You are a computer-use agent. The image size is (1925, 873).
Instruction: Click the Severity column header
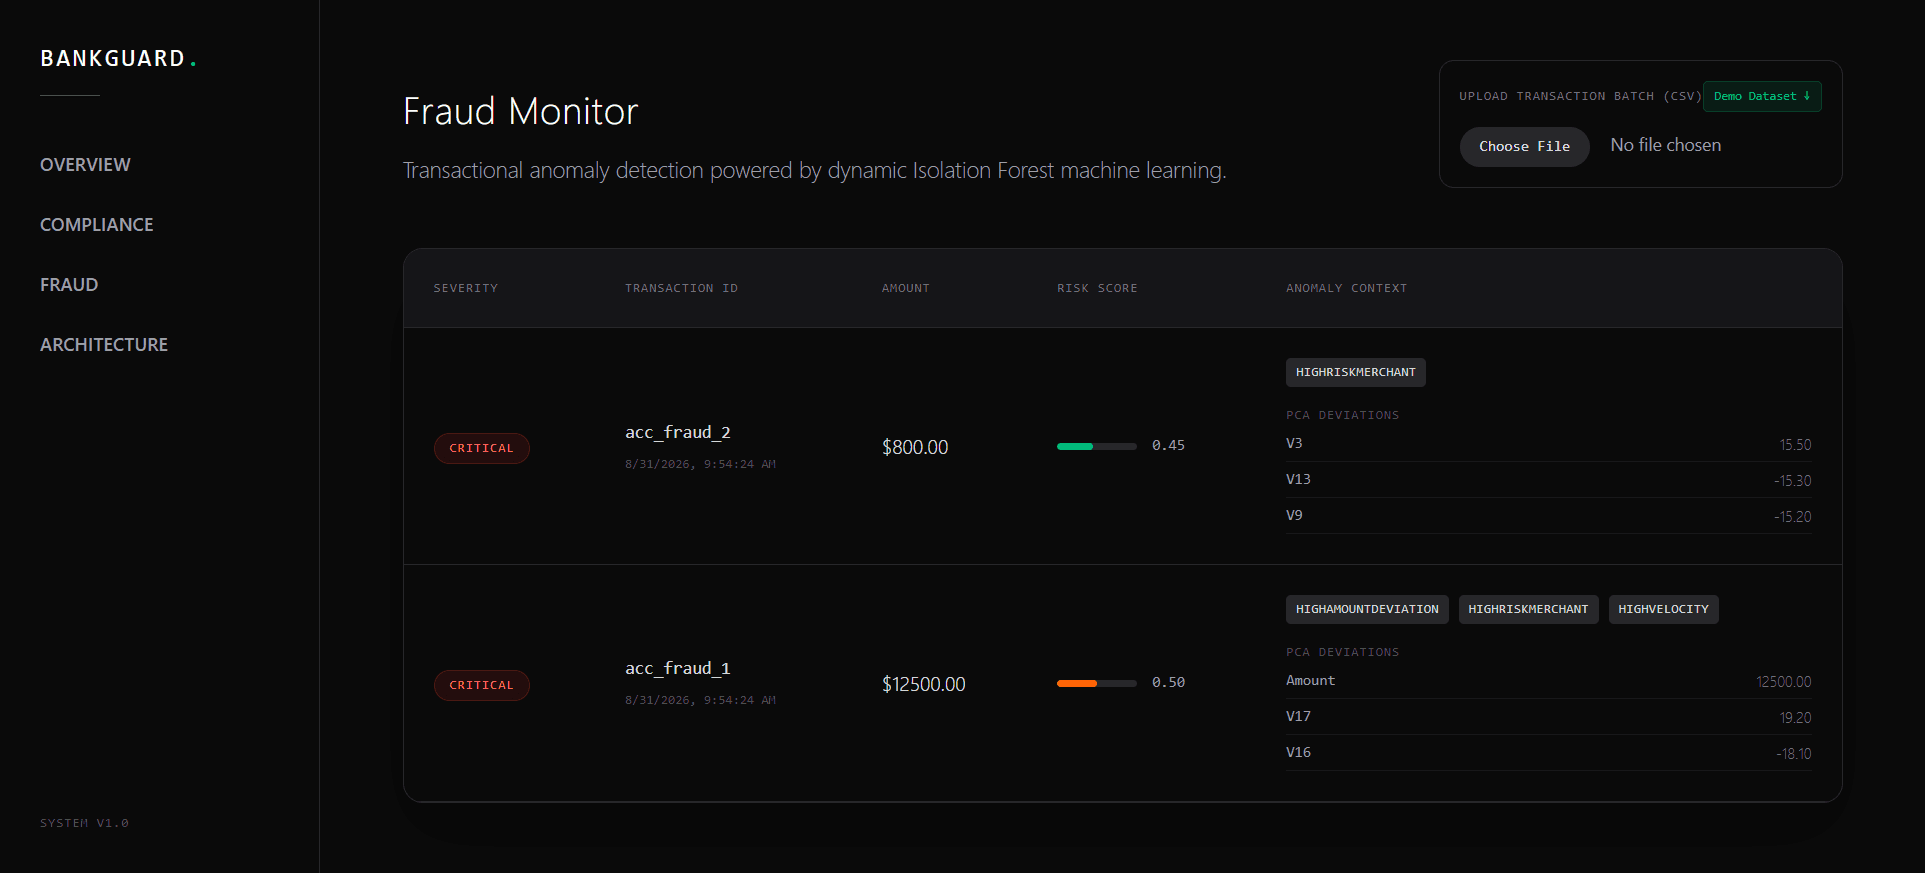(x=465, y=288)
